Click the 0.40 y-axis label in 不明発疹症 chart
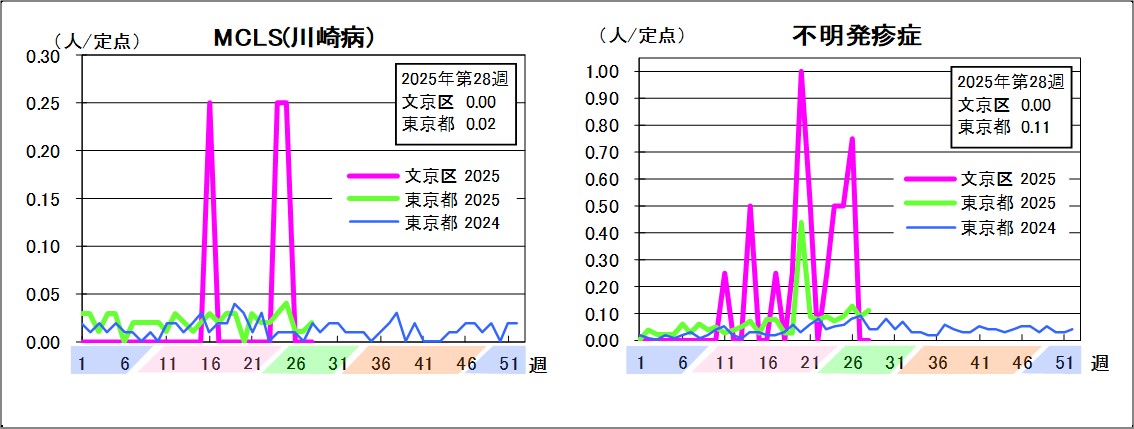The width and height of the screenshot is (1134, 429). 602,233
